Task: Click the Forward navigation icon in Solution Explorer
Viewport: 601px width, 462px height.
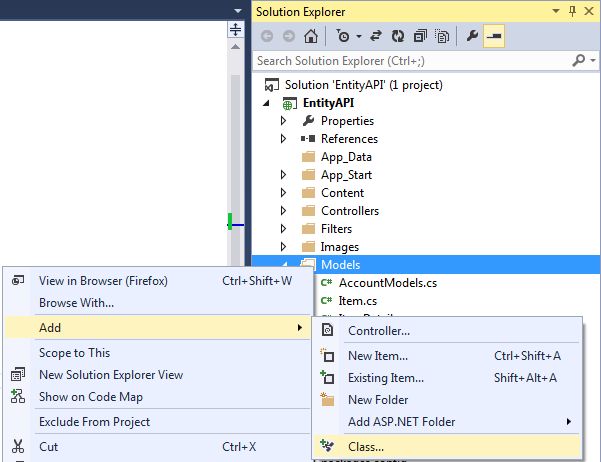Action: pos(289,36)
